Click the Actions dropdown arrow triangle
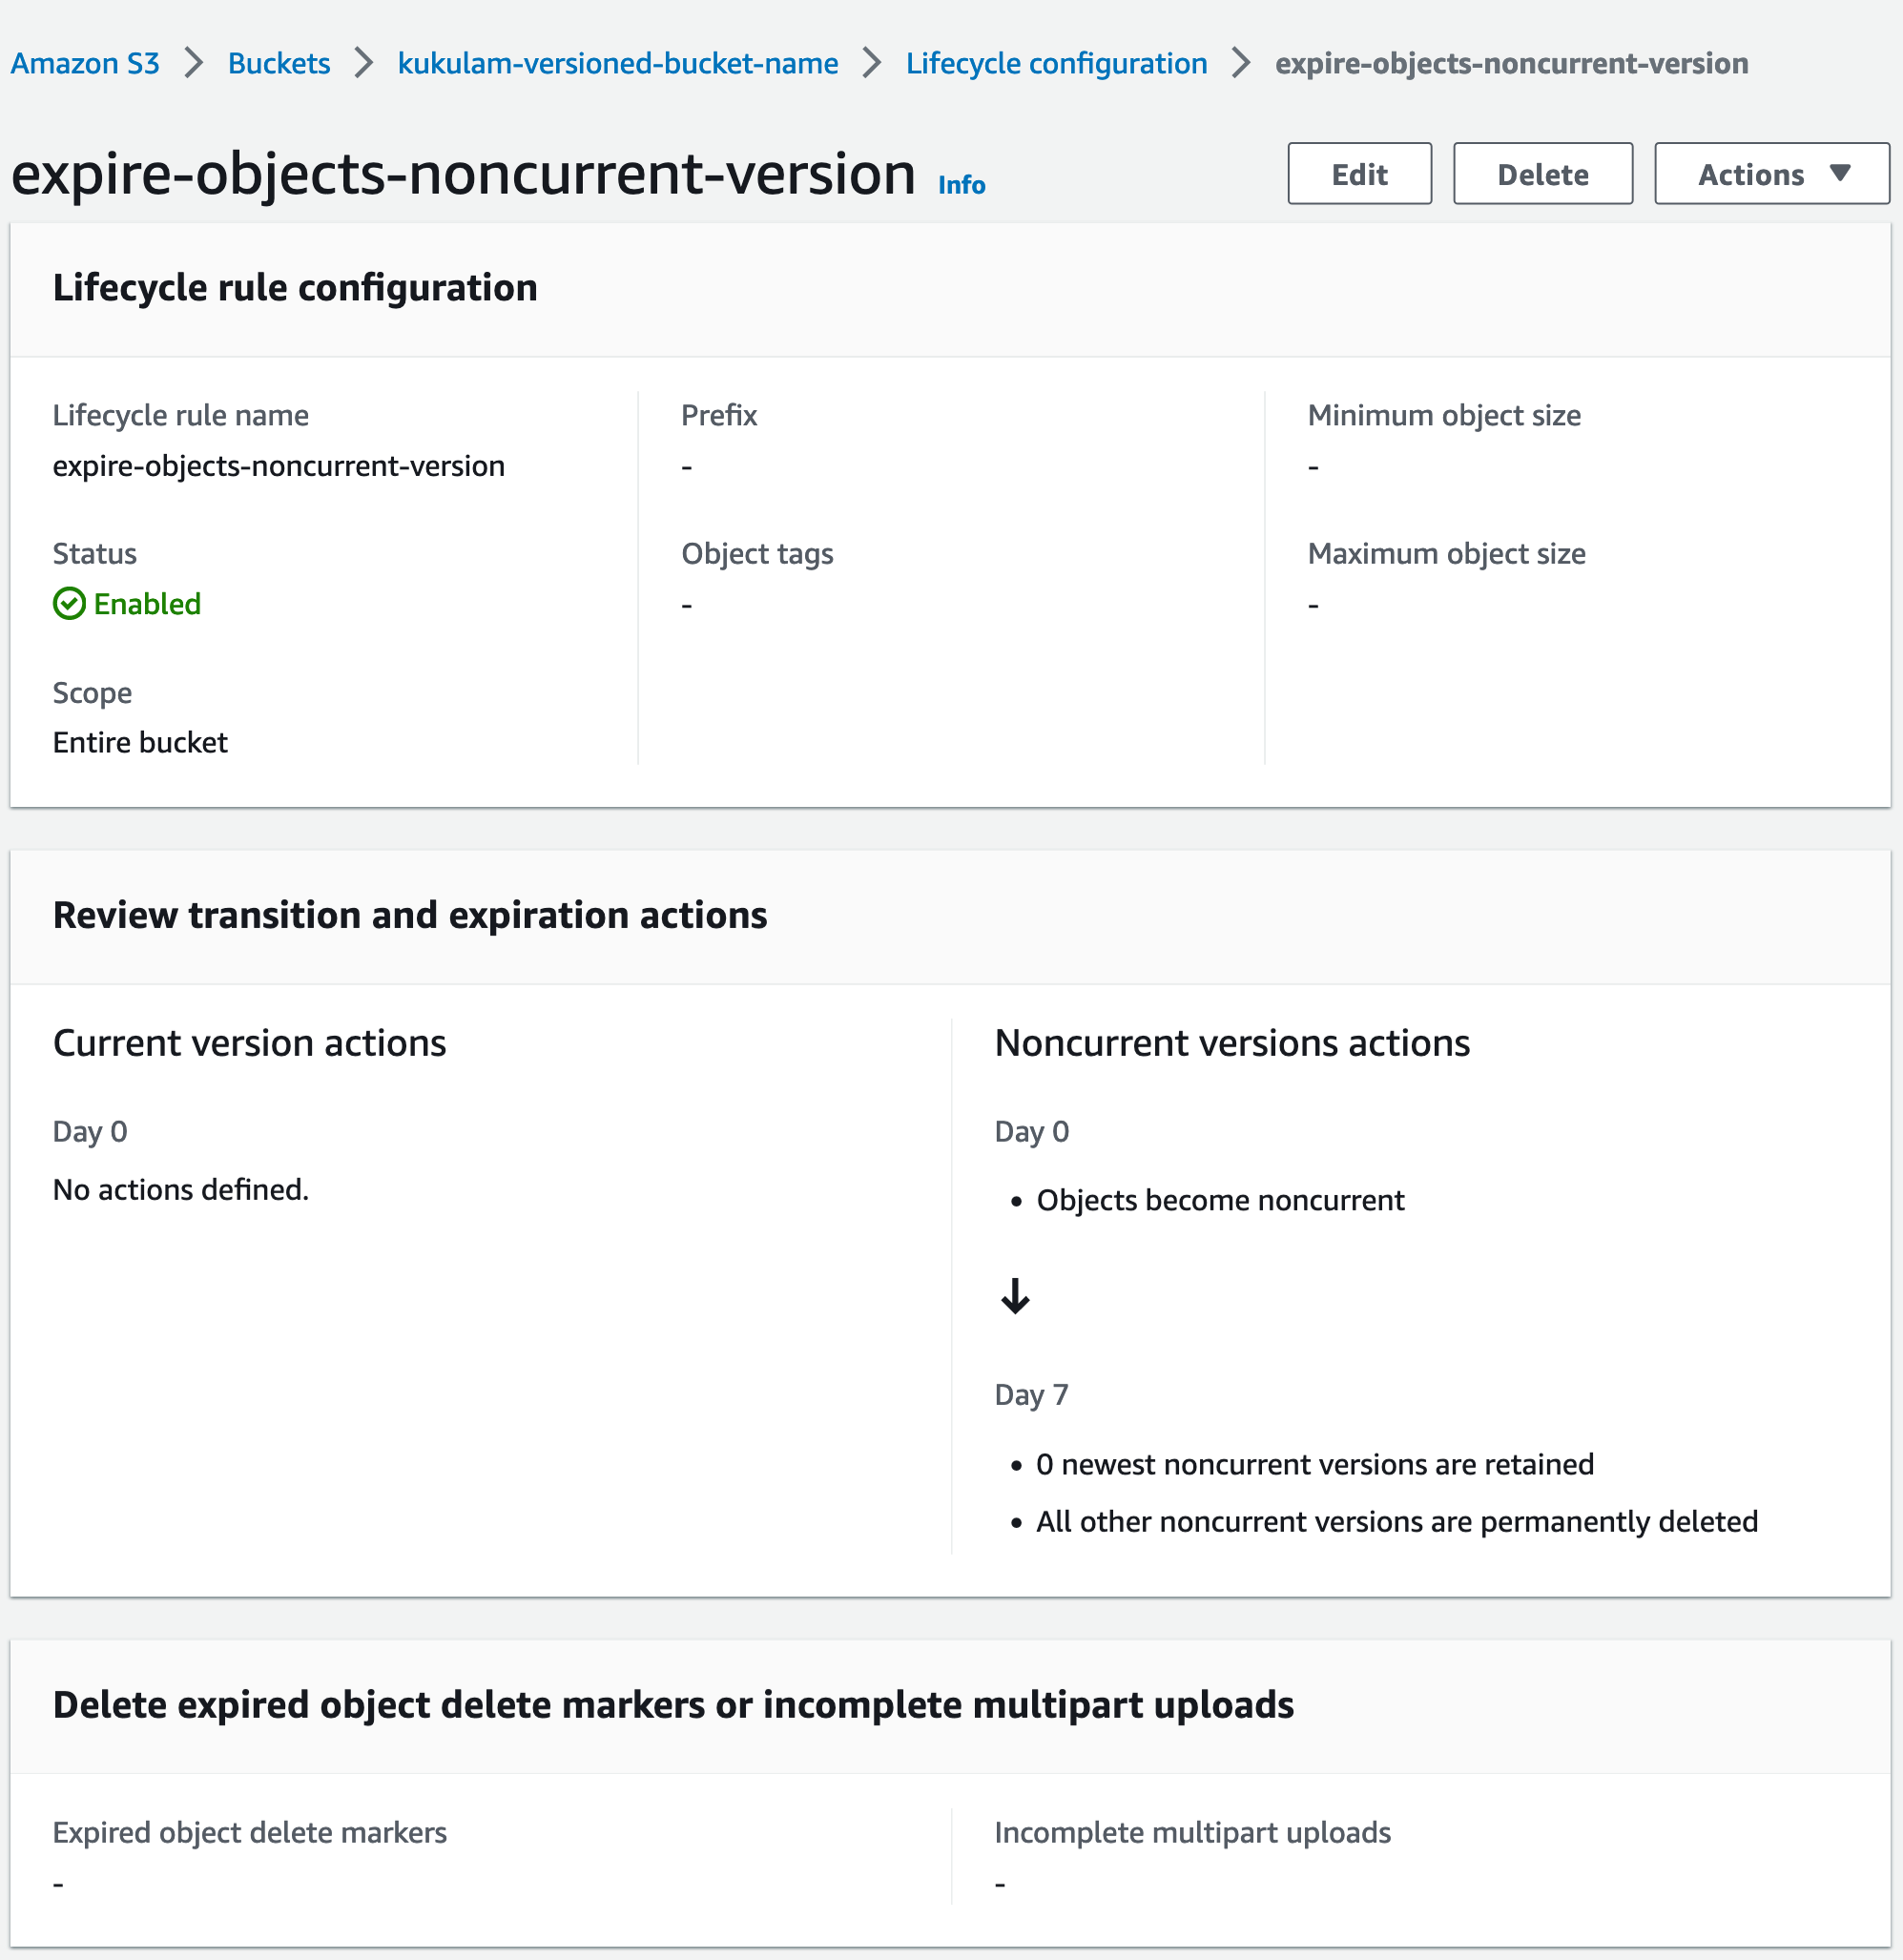The width and height of the screenshot is (1903, 1960). coord(1839,173)
